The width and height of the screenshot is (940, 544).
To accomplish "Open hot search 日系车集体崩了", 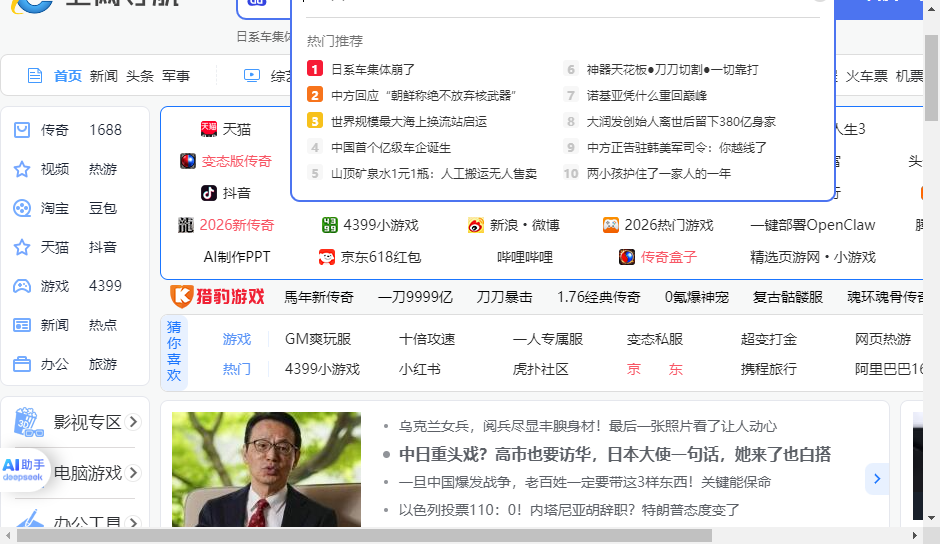I will pos(373,70).
